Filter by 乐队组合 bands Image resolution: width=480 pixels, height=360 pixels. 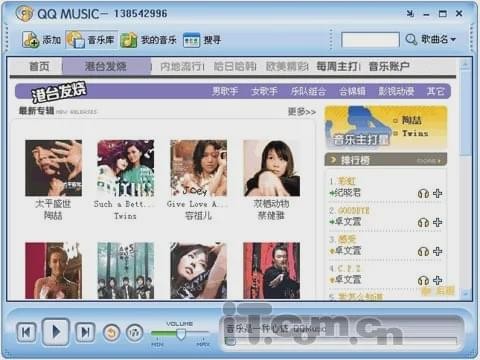coord(308,91)
